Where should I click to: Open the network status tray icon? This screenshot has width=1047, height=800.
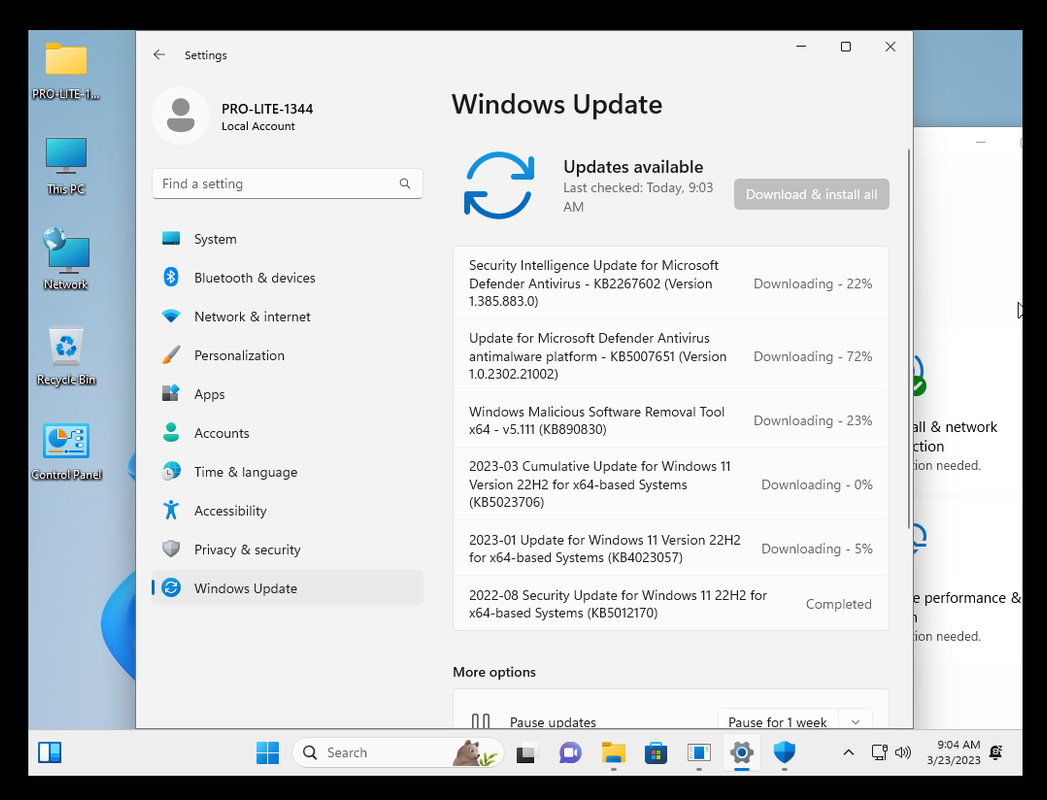880,753
